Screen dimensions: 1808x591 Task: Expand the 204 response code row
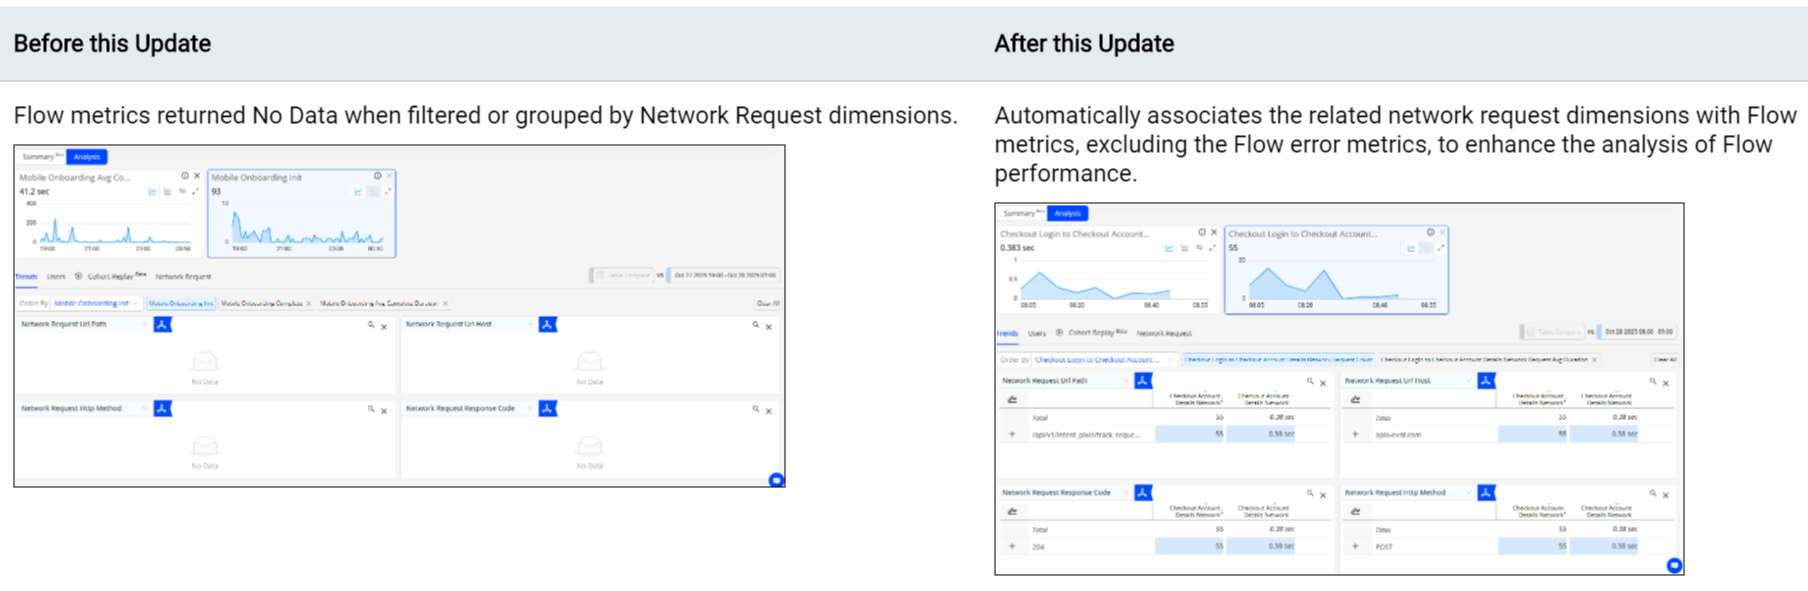[1012, 546]
